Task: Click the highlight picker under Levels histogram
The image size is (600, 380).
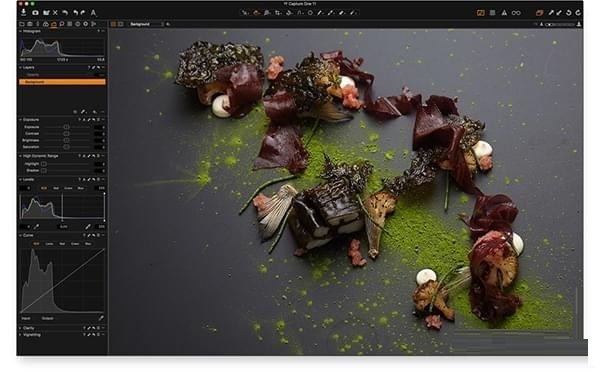Action: click(x=88, y=227)
